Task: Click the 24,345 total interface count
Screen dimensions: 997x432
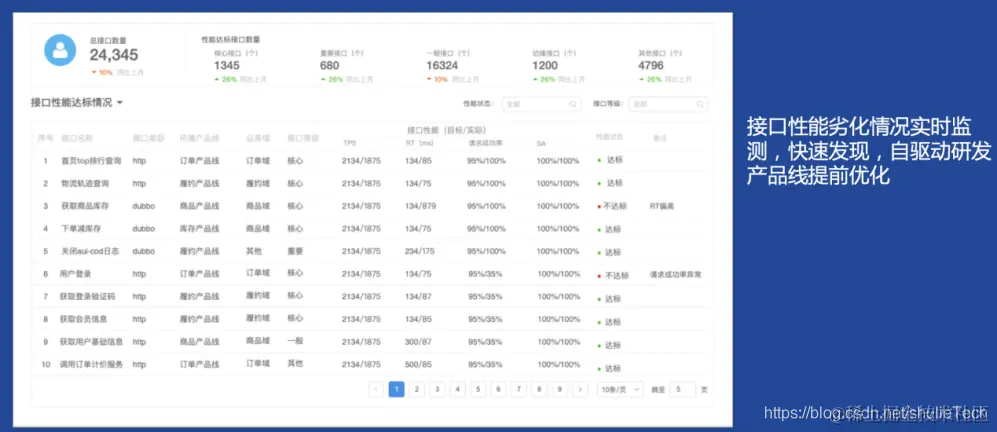Action: click(x=114, y=55)
